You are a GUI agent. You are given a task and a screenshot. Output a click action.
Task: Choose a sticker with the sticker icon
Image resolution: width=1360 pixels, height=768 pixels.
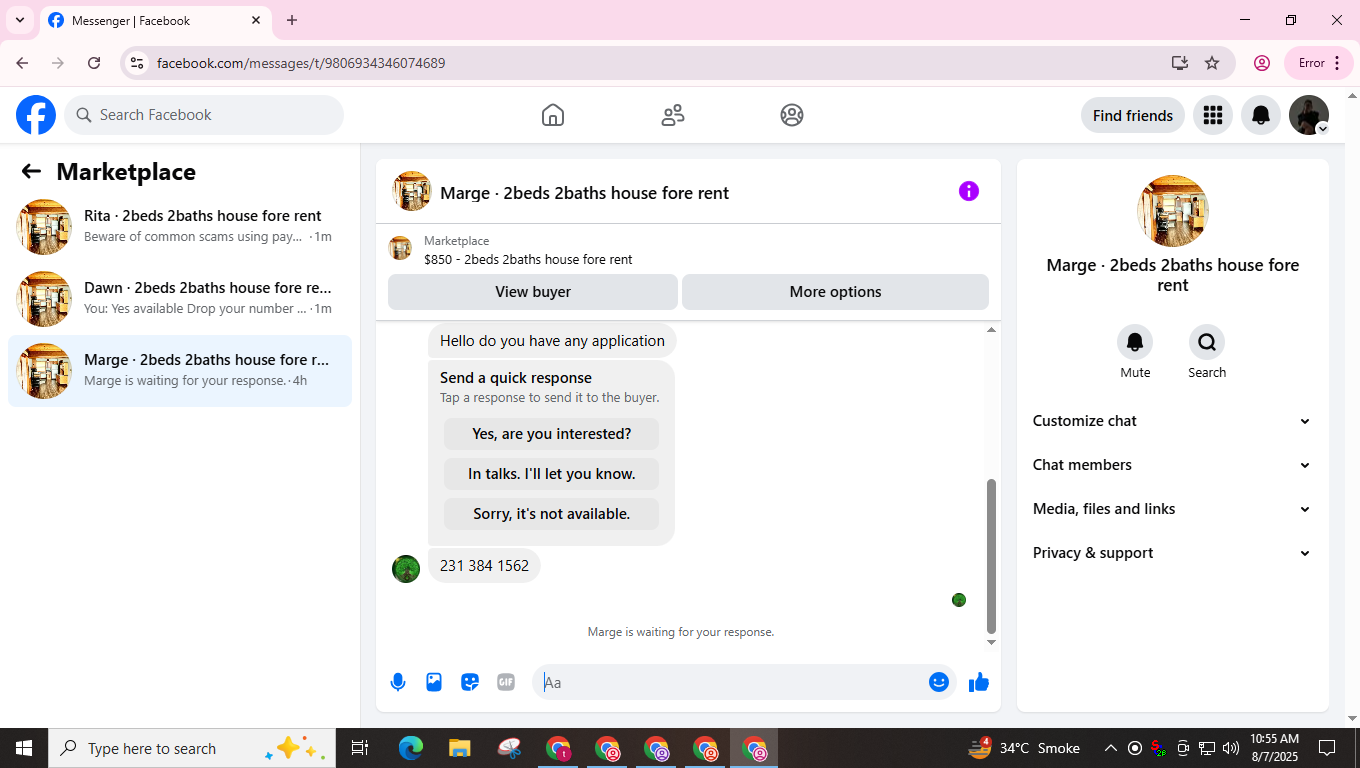pos(470,682)
